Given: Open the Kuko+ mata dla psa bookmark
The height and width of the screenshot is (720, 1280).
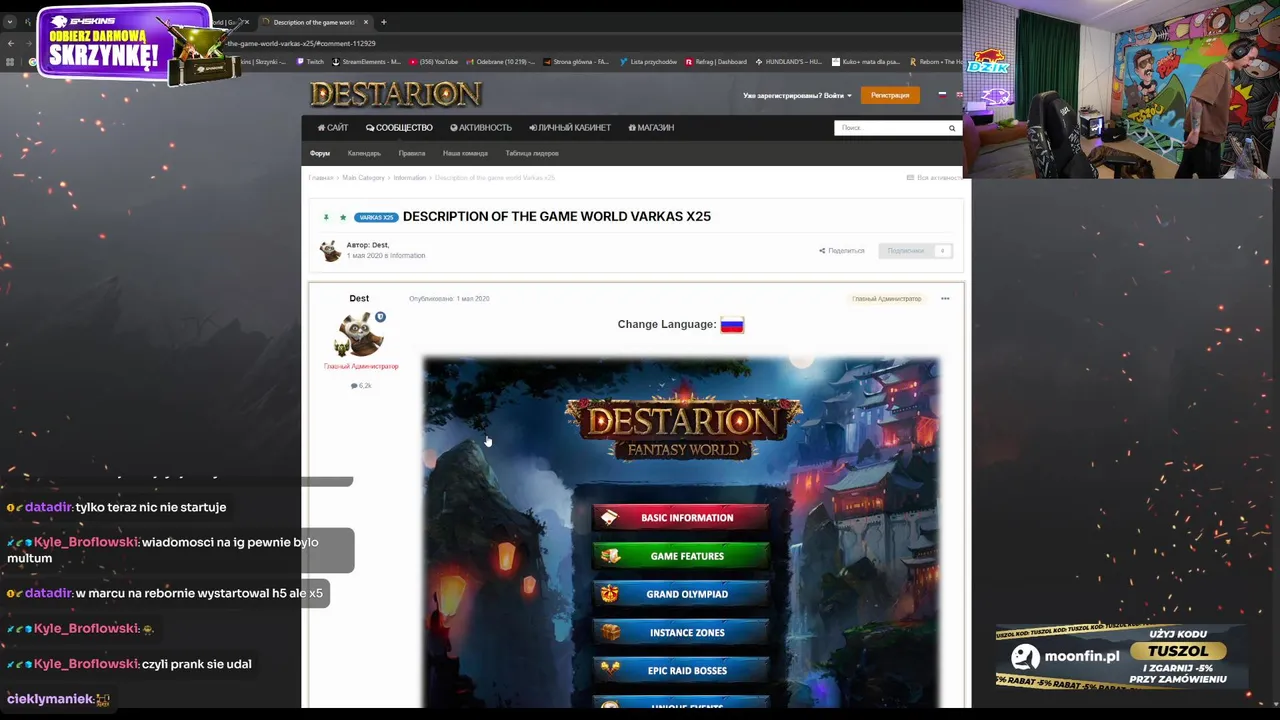Looking at the screenshot, I should click(x=866, y=62).
